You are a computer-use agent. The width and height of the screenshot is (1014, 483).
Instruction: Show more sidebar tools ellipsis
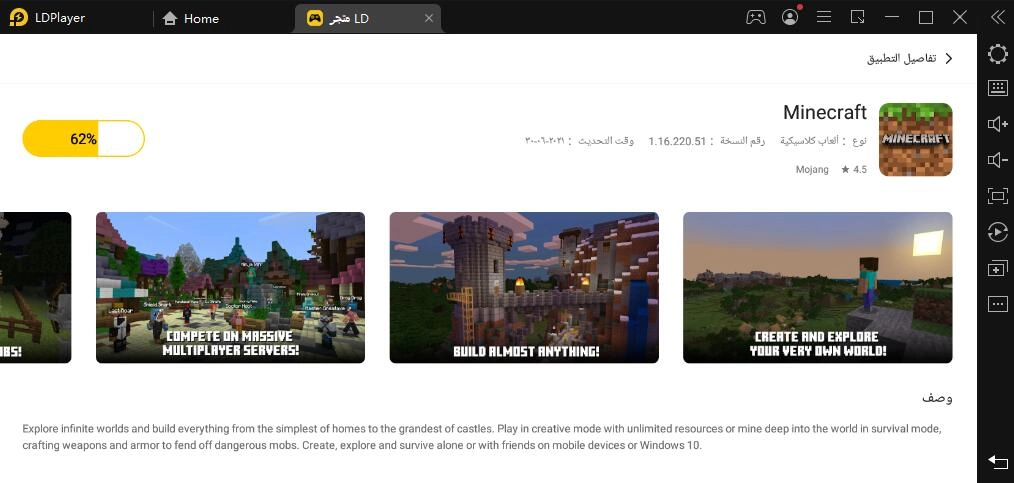998,303
